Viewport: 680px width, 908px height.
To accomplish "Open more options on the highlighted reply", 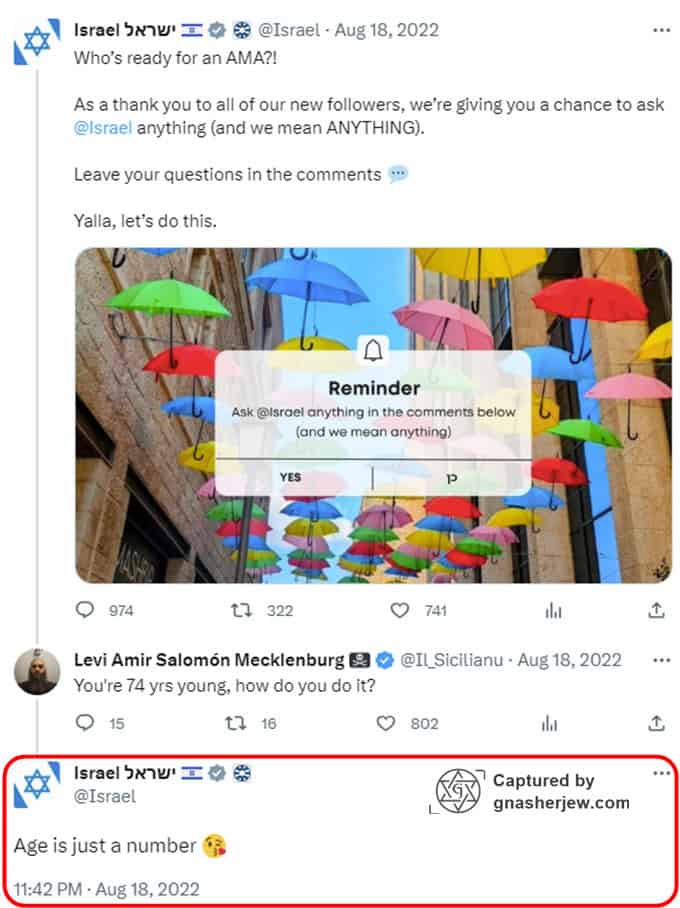I will 661,773.
